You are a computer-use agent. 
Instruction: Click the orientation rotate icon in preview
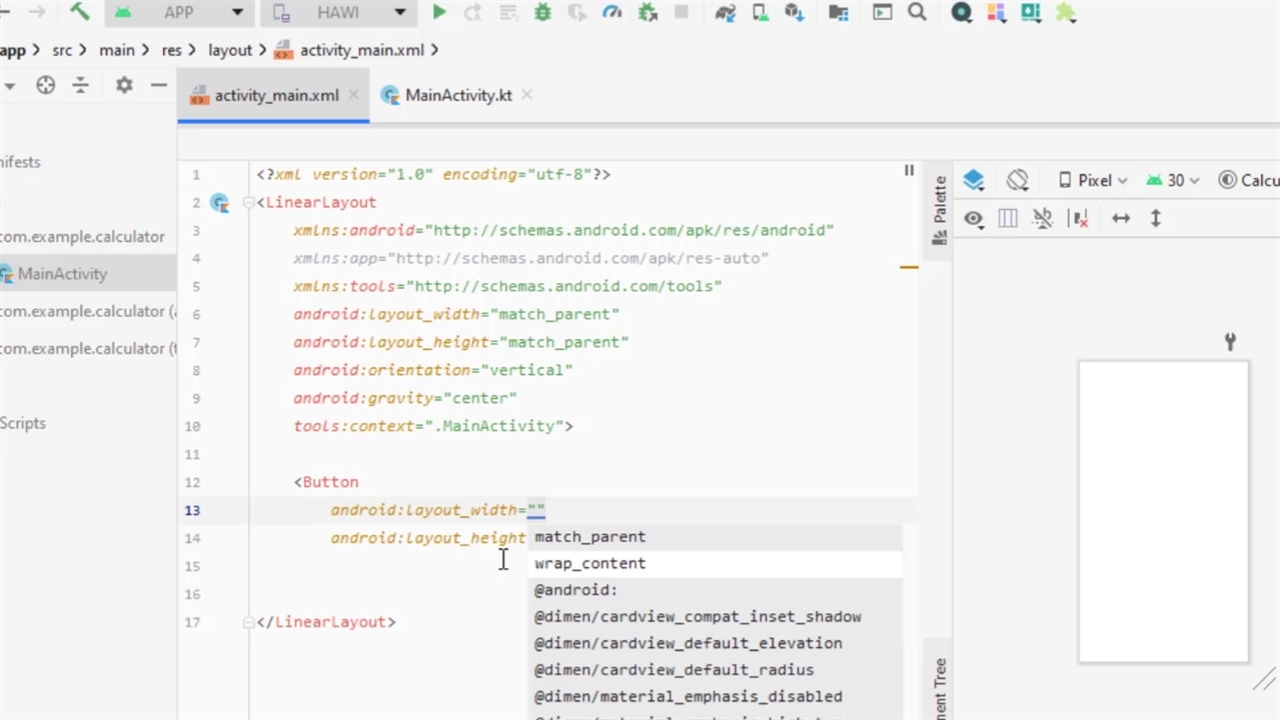(1018, 181)
